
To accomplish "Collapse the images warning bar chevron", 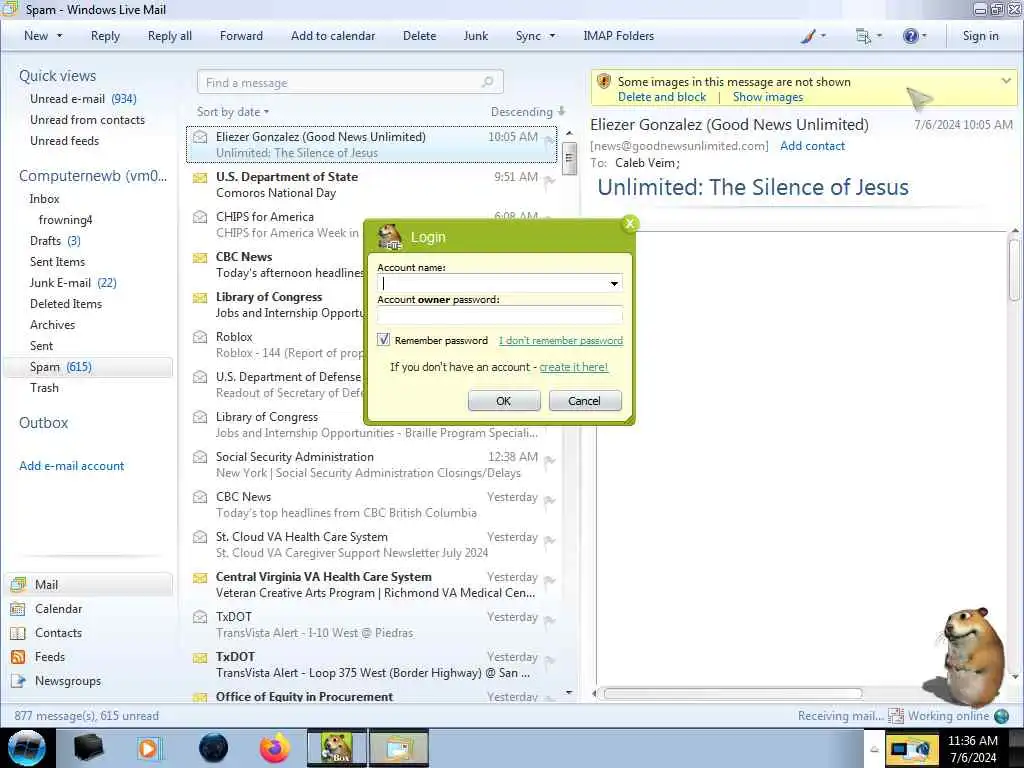I will 1006,81.
